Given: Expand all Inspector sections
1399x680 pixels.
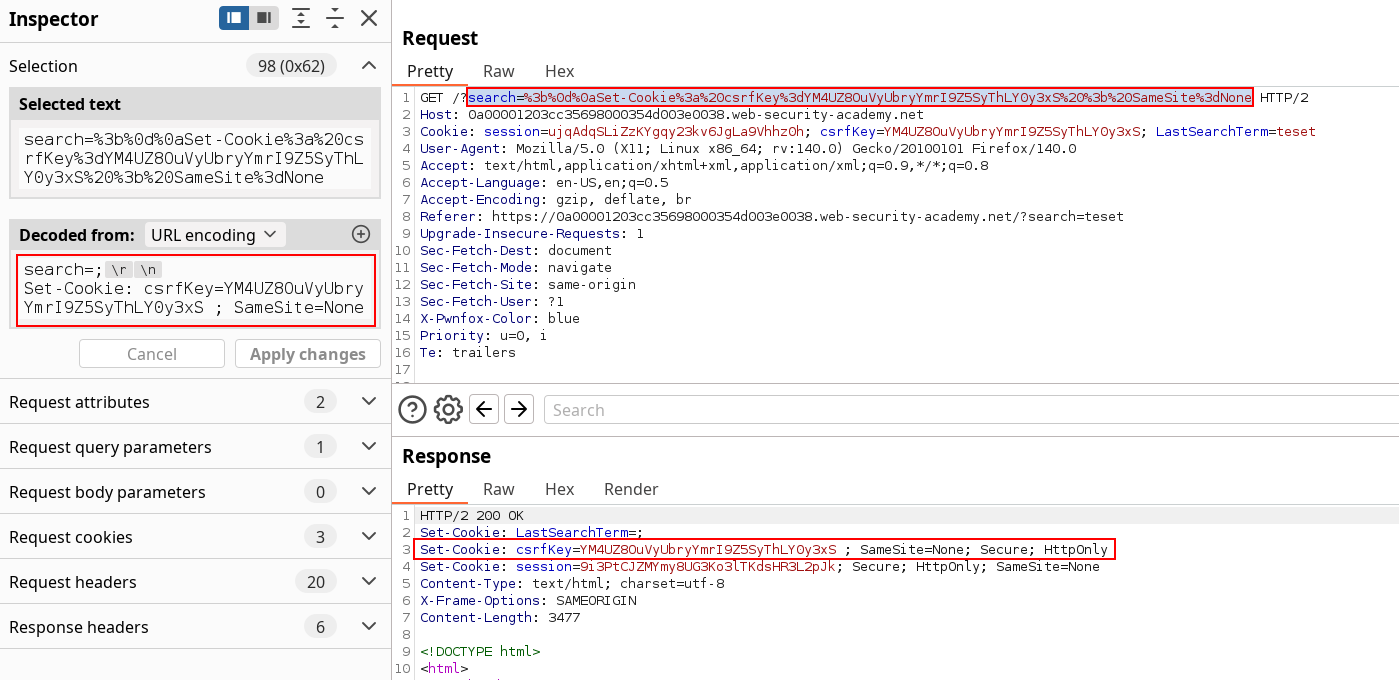Looking at the screenshot, I should [301, 18].
